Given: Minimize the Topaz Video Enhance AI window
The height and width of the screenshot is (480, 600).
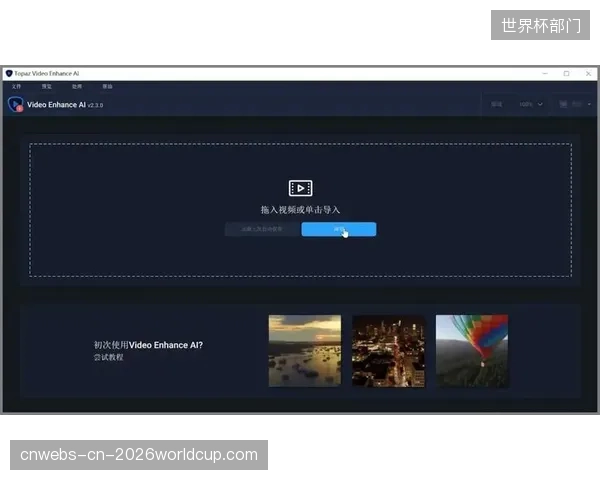Looking at the screenshot, I should tap(545, 73).
